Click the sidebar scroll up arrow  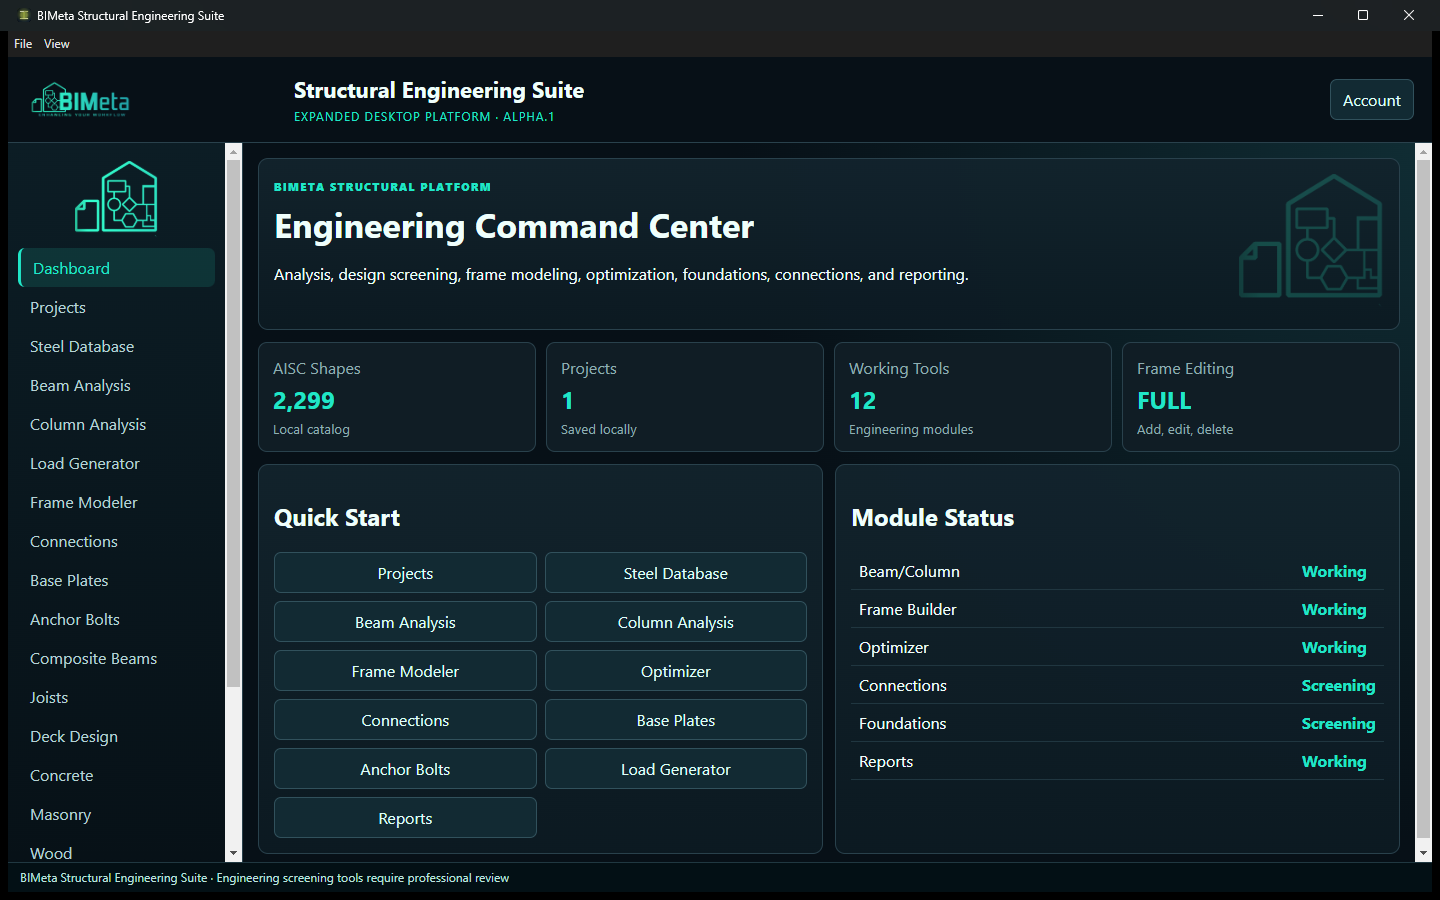click(233, 152)
